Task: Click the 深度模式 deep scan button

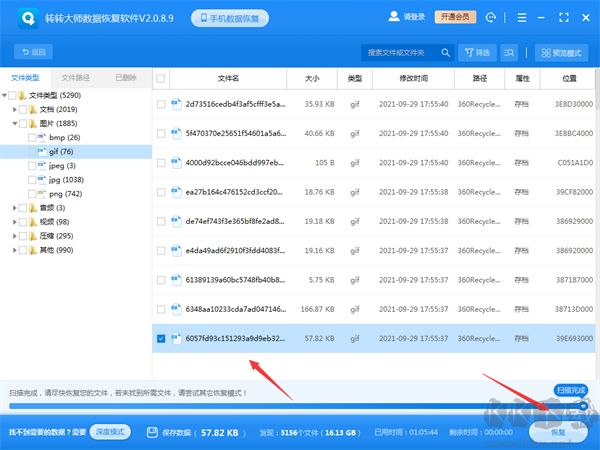Action: click(x=112, y=433)
